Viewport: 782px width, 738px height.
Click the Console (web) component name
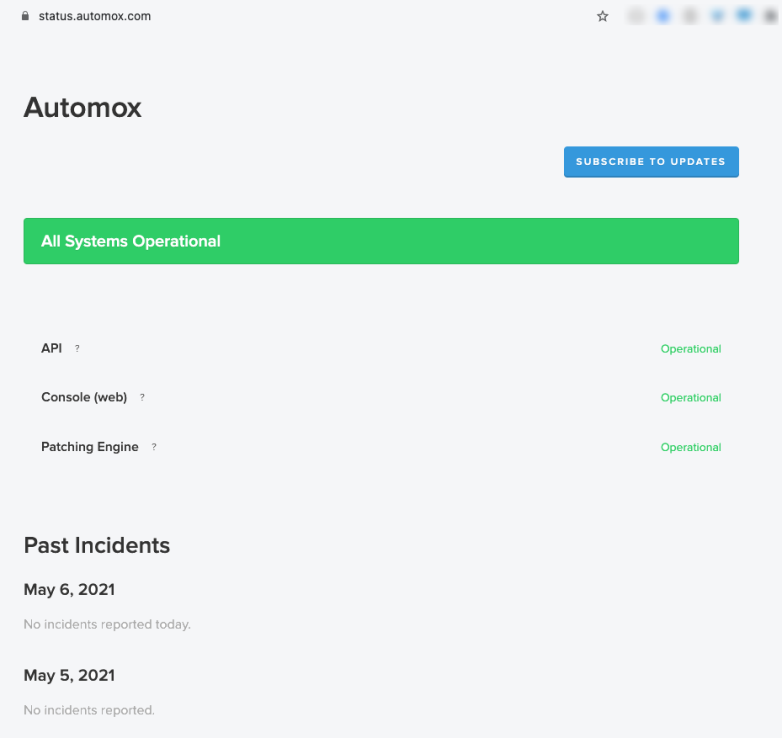84,397
